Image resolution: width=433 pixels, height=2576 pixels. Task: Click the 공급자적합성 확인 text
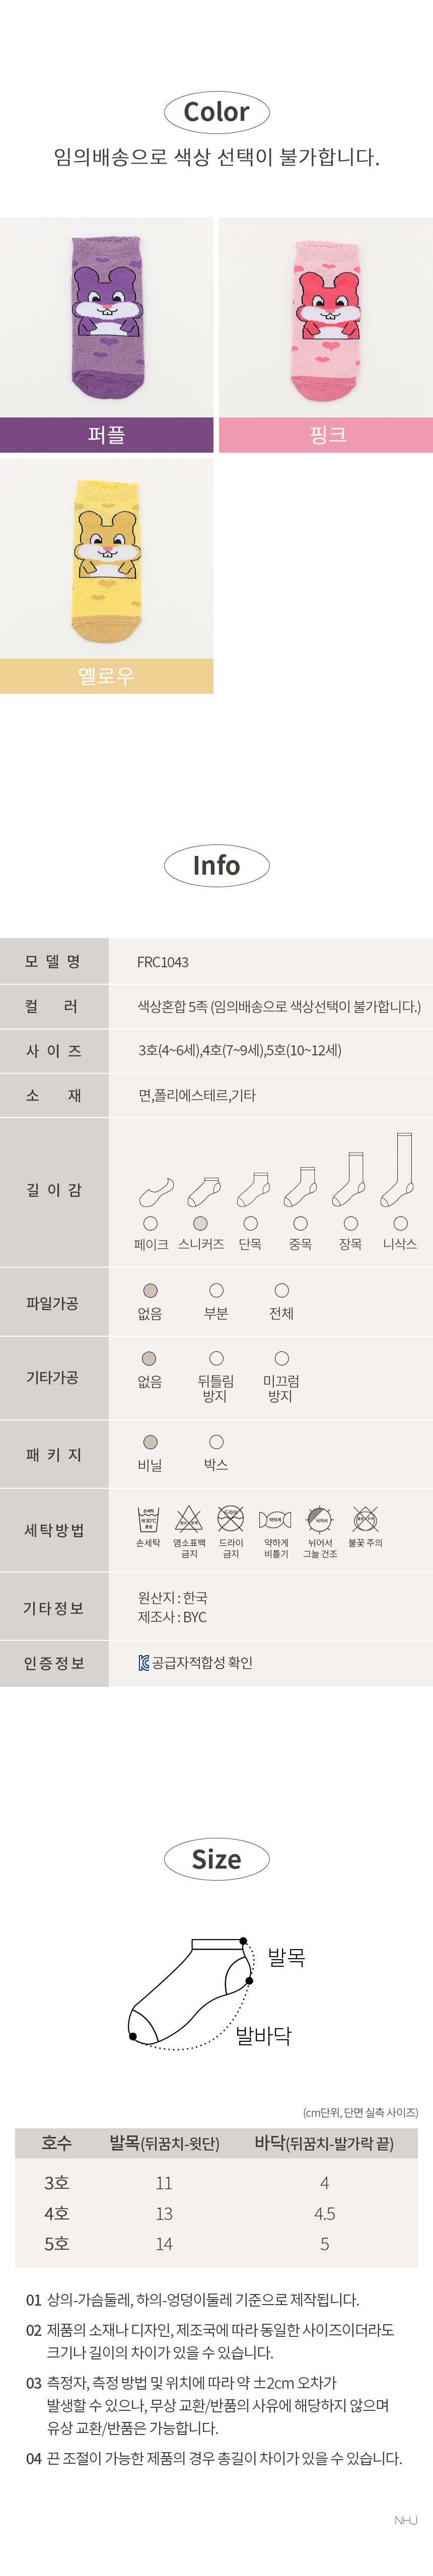(202, 1662)
